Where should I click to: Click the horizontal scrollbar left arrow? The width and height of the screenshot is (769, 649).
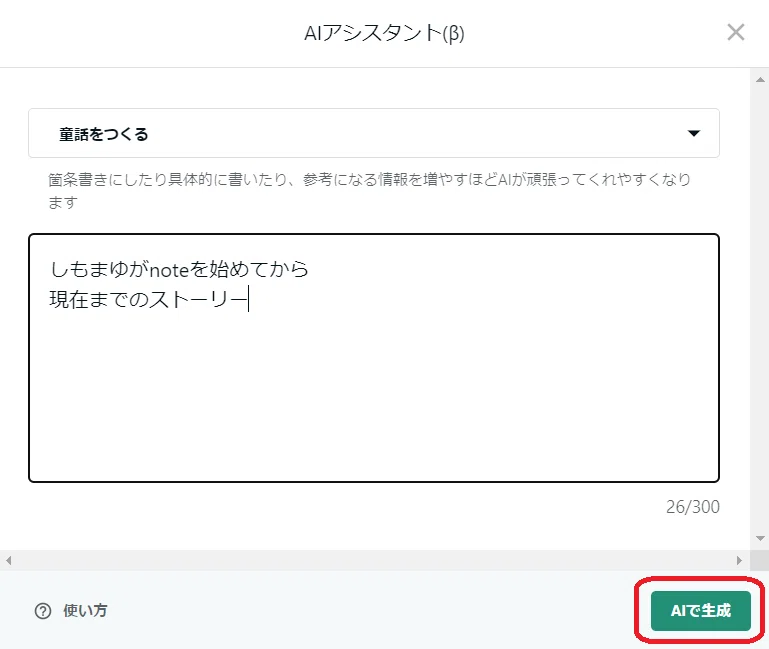pos(8,560)
